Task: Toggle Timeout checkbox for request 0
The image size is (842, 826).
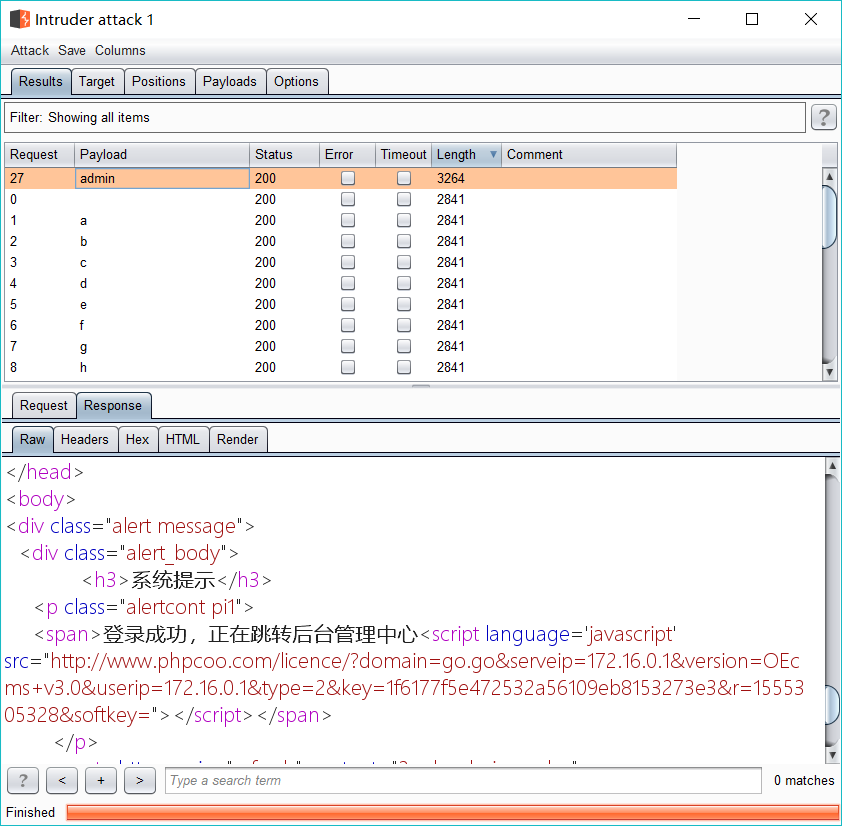Action: click(x=404, y=199)
